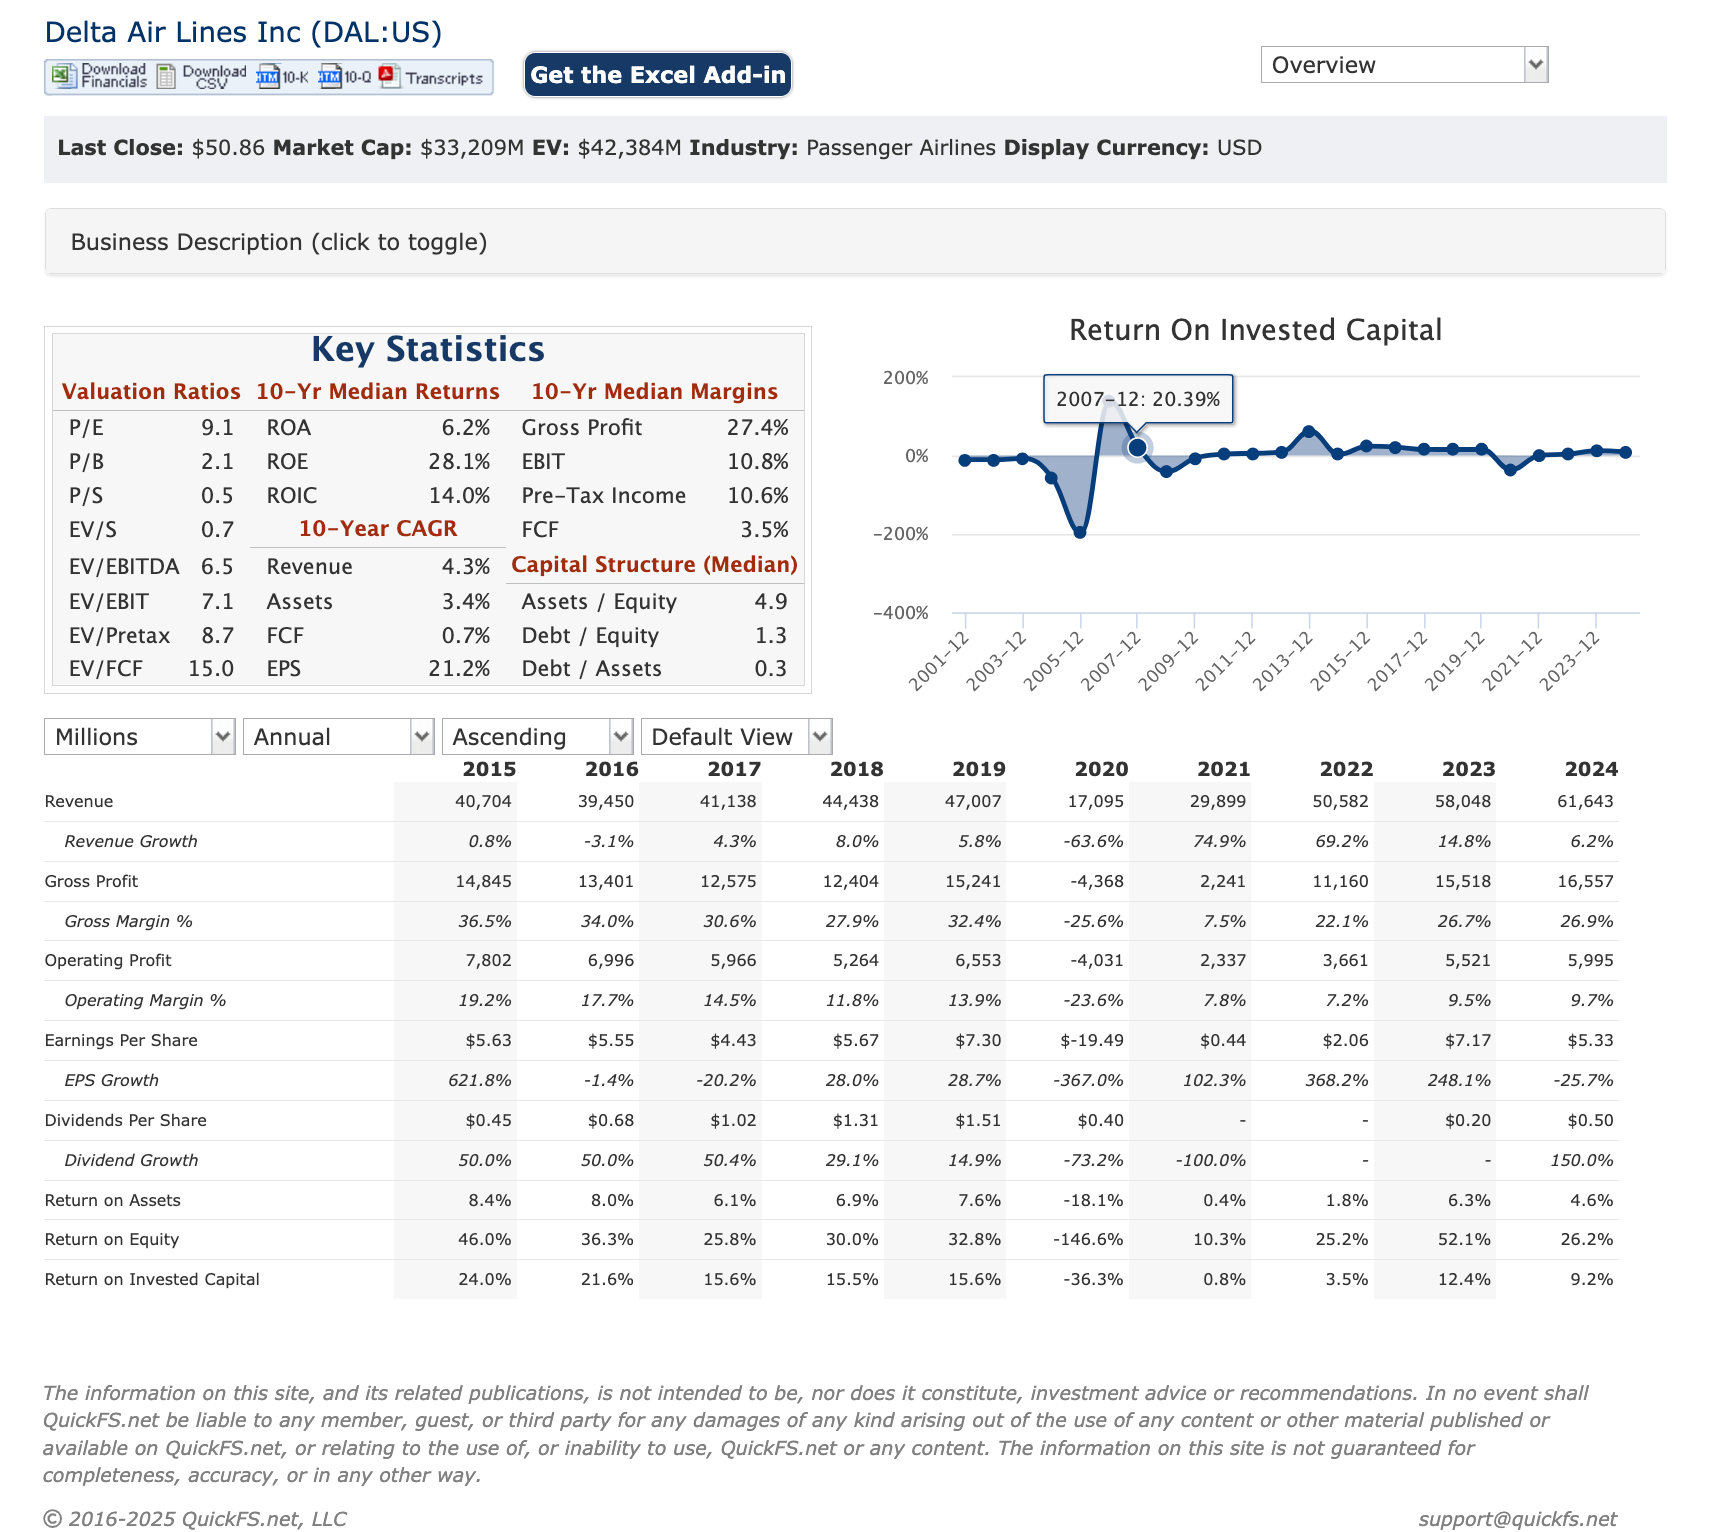Click the 10-Yr Median Returns heading
The width and height of the screenshot is (1728, 1532).
[x=378, y=392]
